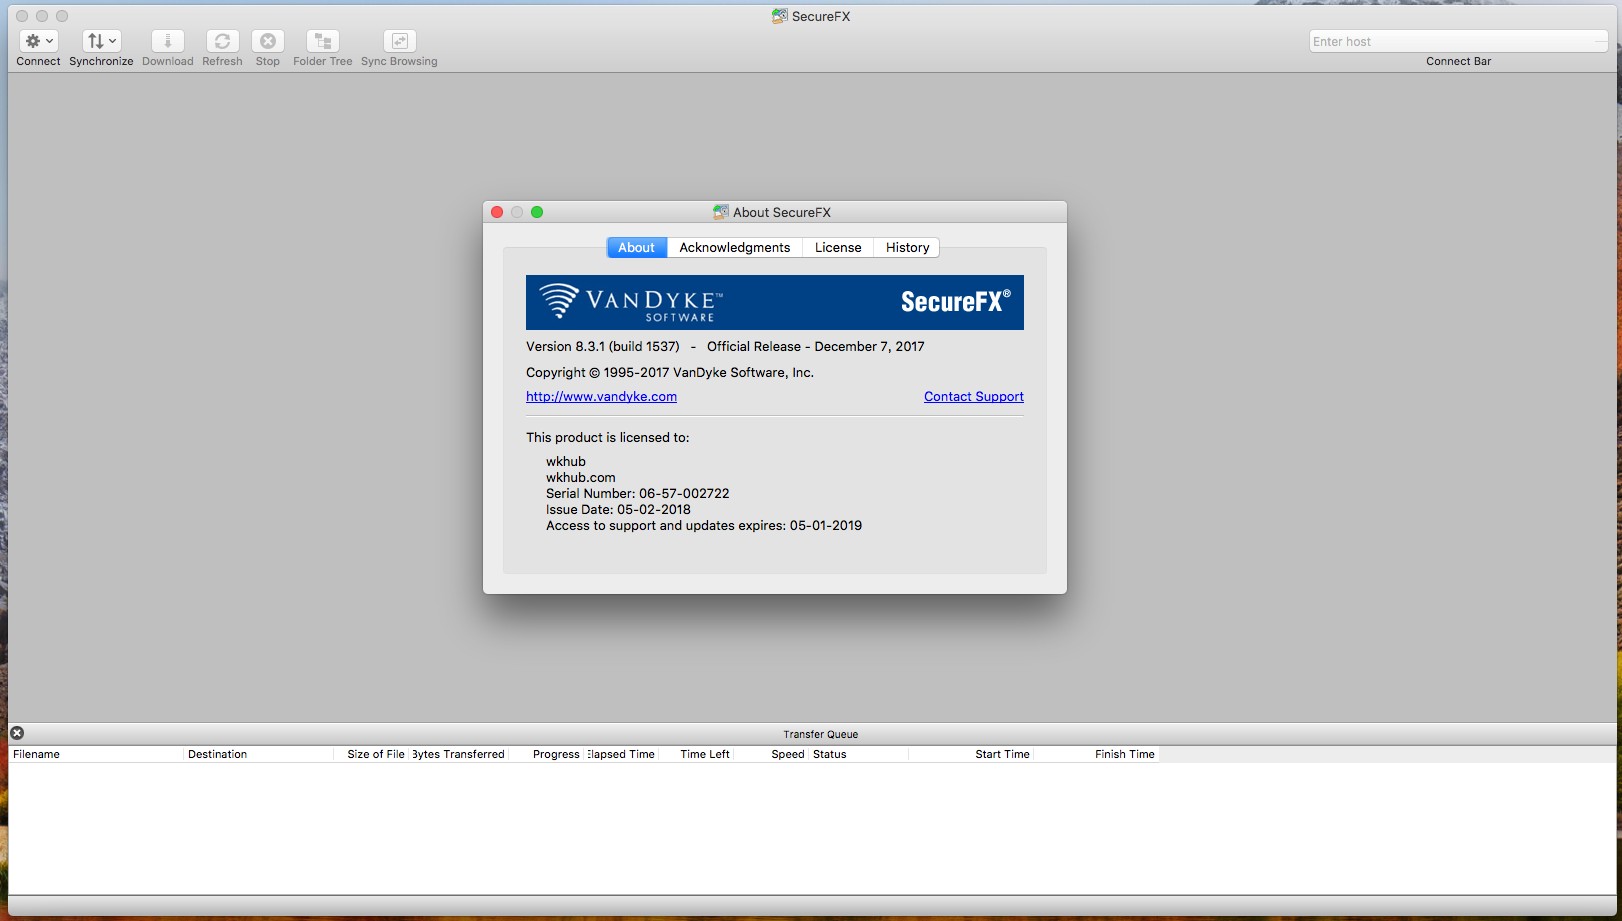Image resolution: width=1622 pixels, height=921 pixels.
Task: Toggle the Sync Browsing toolbar icon
Action: [399, 41]
